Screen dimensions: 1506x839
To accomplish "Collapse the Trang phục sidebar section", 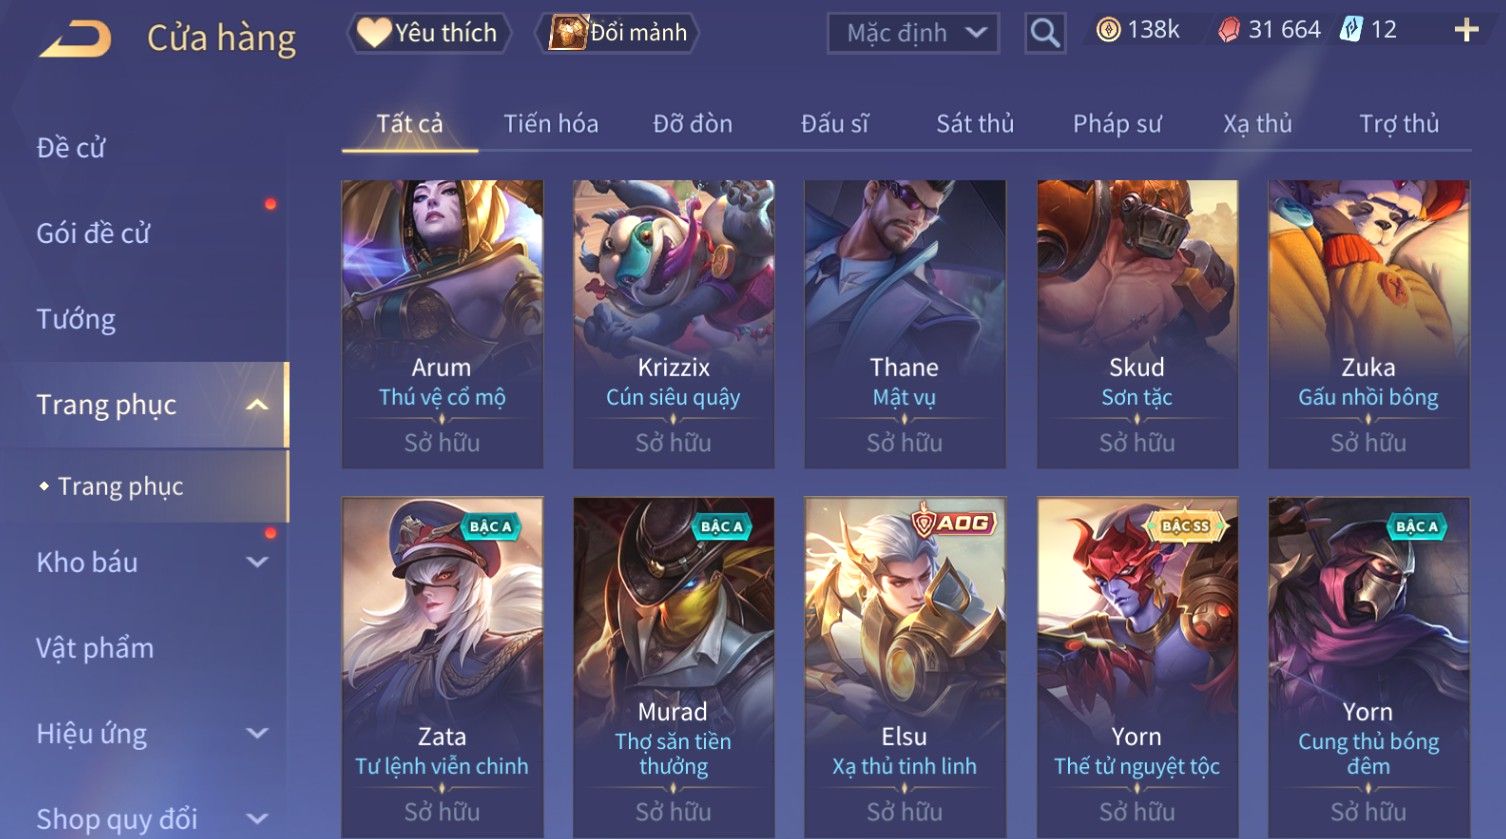I will pyautogui.click(x=257, y=405).
